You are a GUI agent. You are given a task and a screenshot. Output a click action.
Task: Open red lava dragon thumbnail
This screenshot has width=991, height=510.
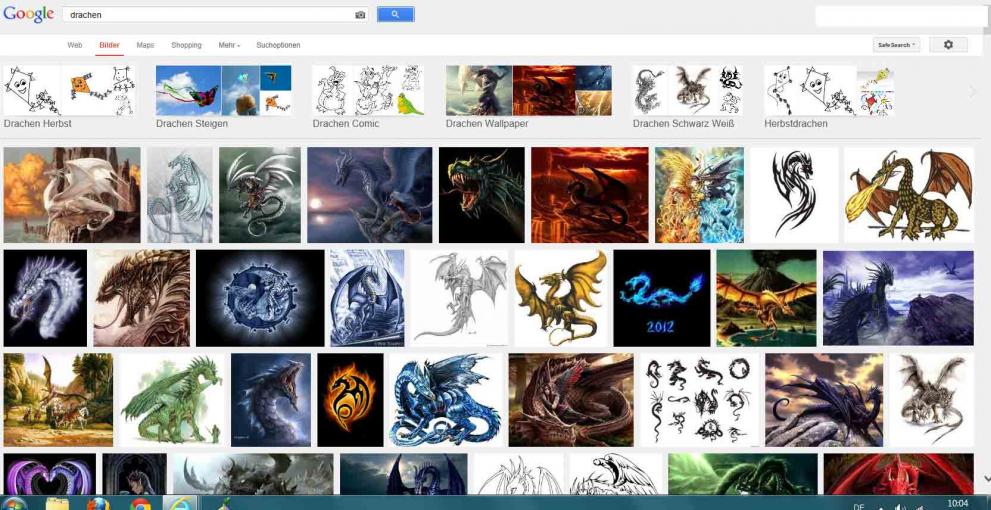[590, 195]
